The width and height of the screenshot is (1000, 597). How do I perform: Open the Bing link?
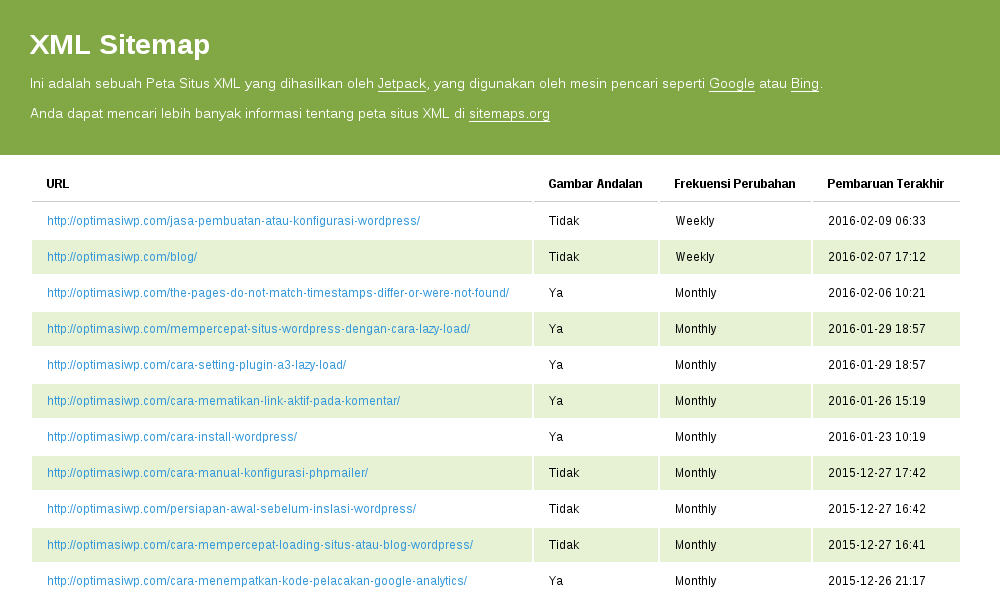click(x=805, y=84)
